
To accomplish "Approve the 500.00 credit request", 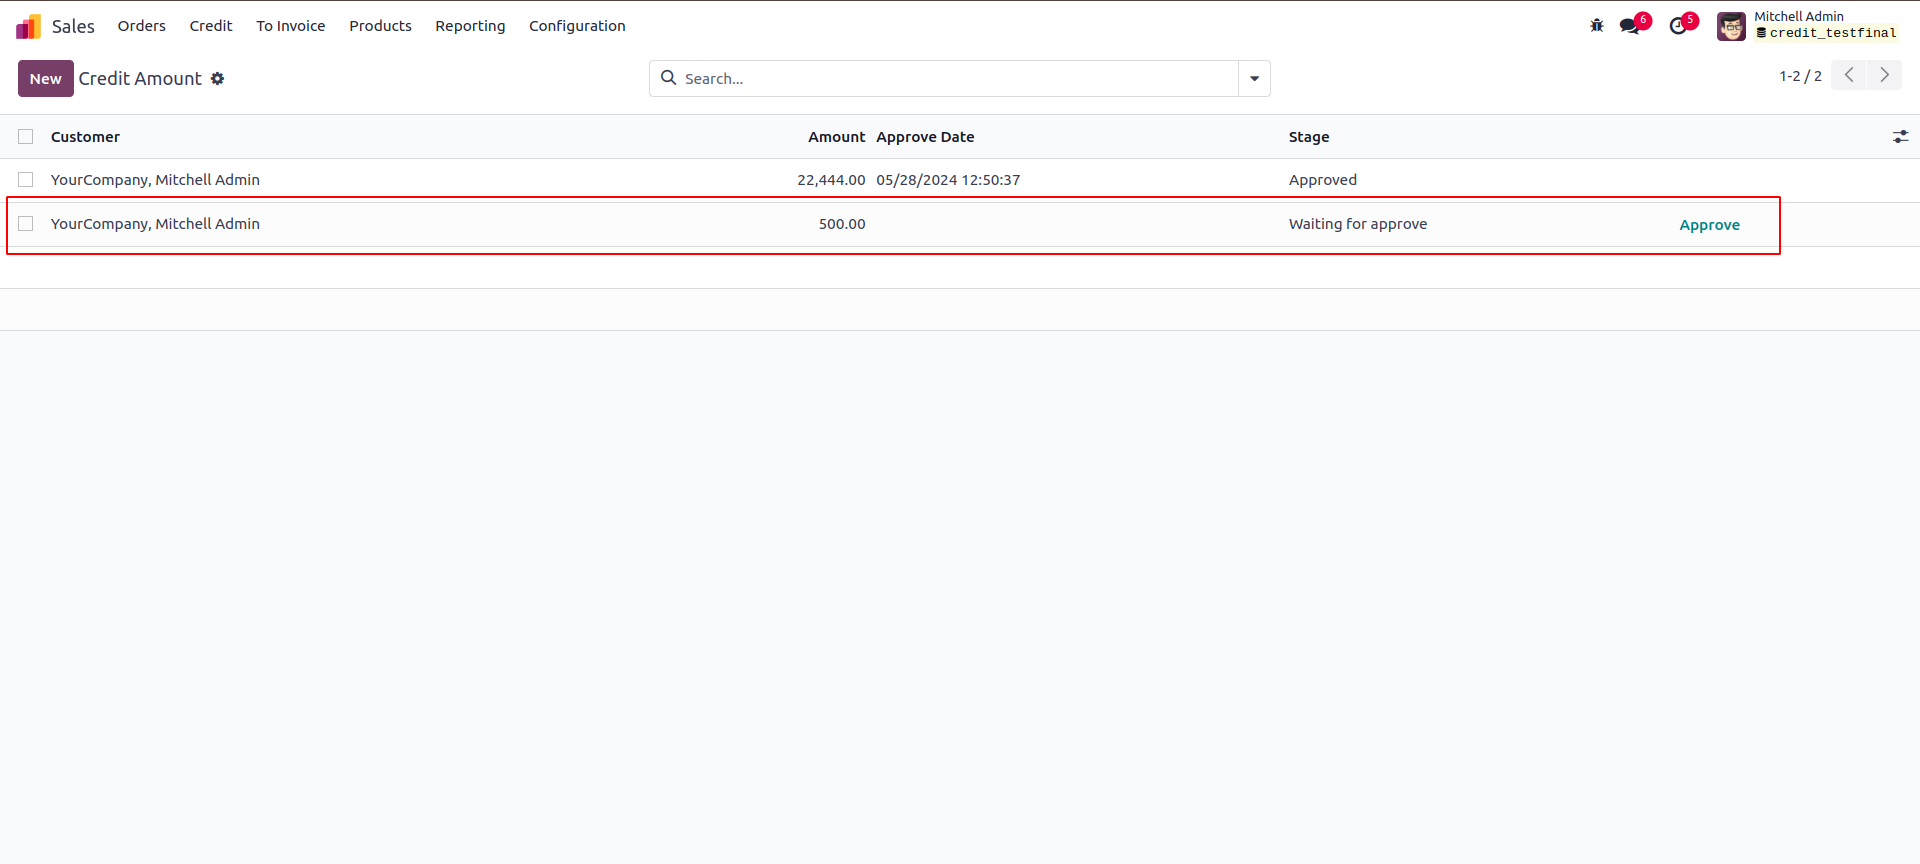I will [x=1709, y=225].
